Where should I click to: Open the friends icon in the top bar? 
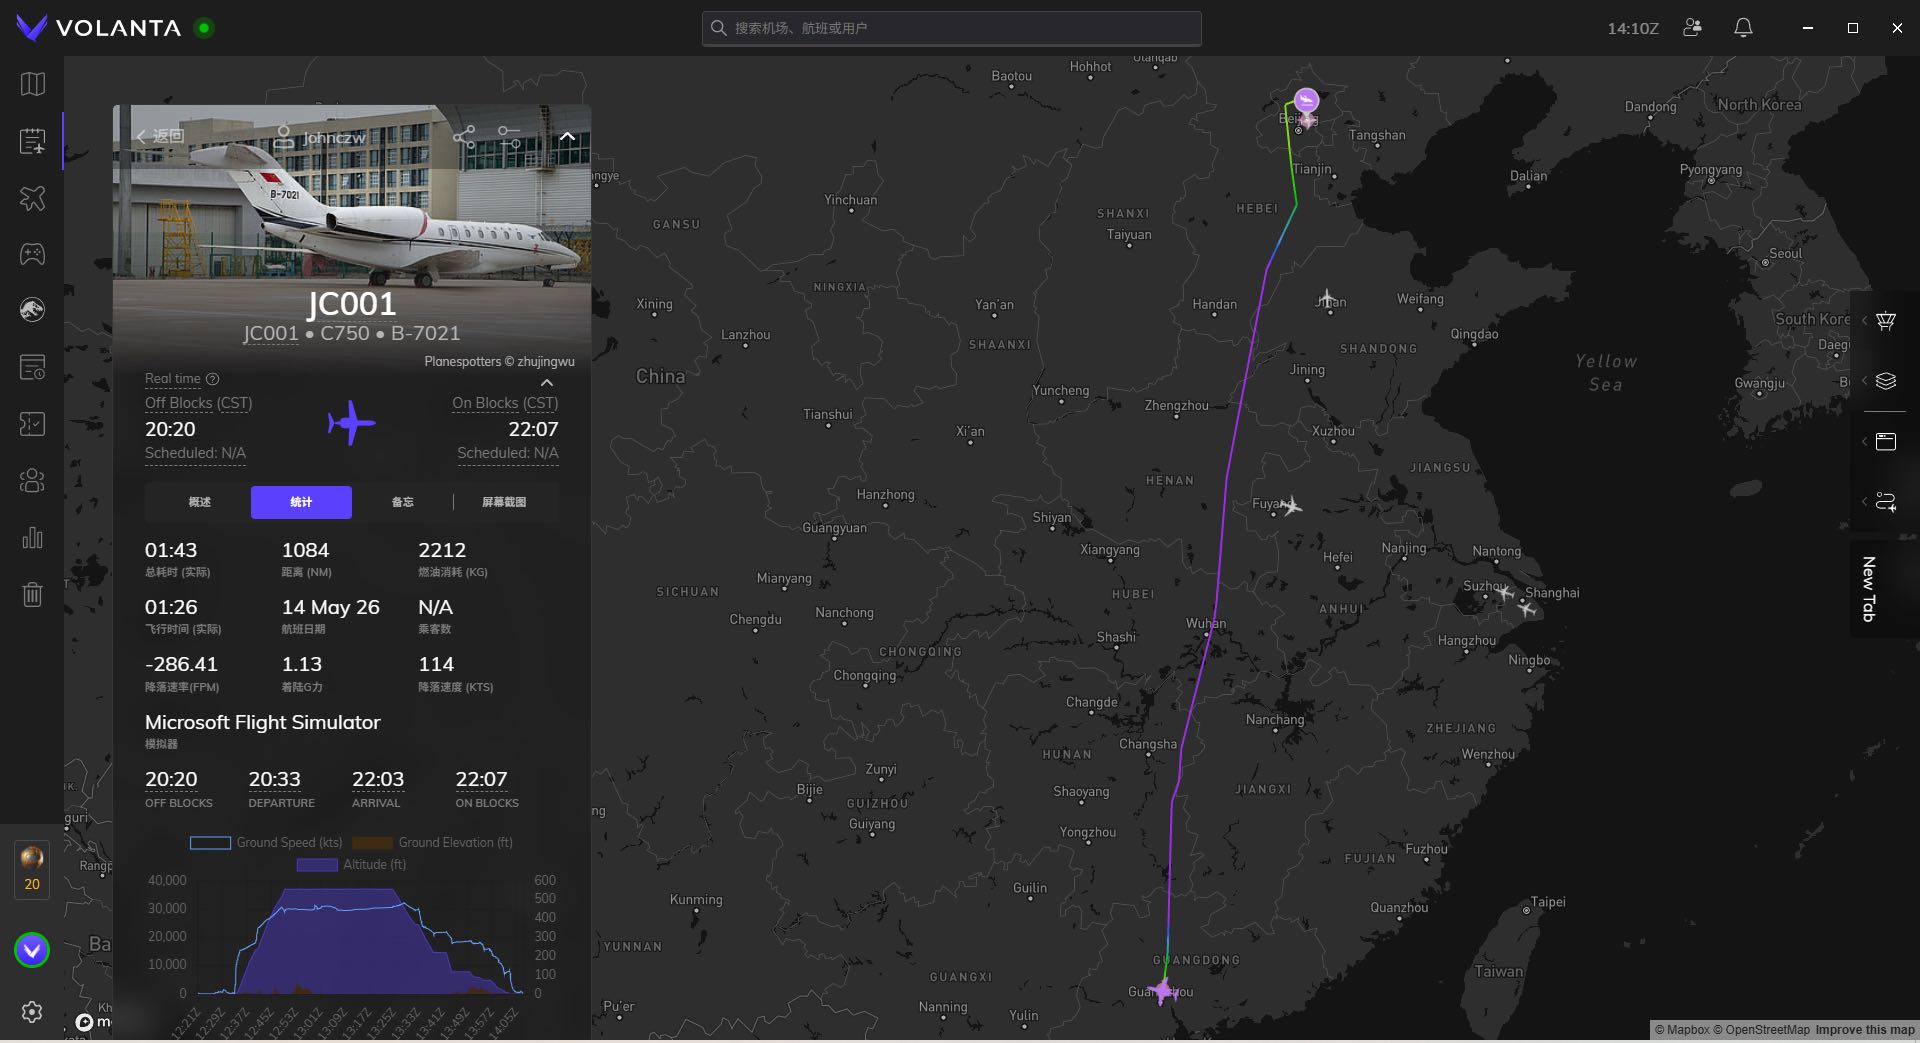pyautogui.click(x=1692, y=28)
